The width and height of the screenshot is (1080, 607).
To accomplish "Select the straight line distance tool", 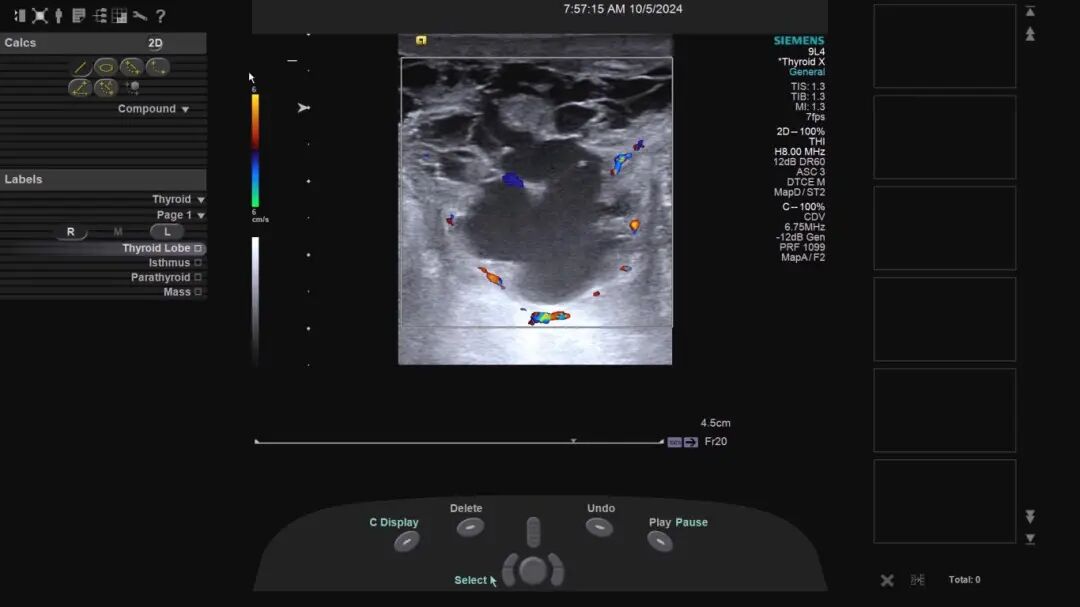I will tap(81, 68).
